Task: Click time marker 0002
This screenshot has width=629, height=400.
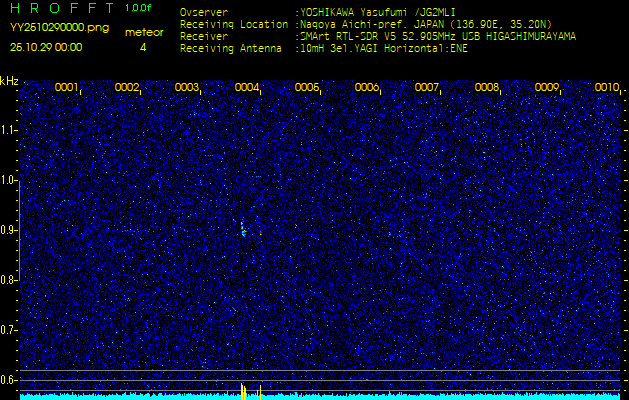Action: [x=126, y=87]
